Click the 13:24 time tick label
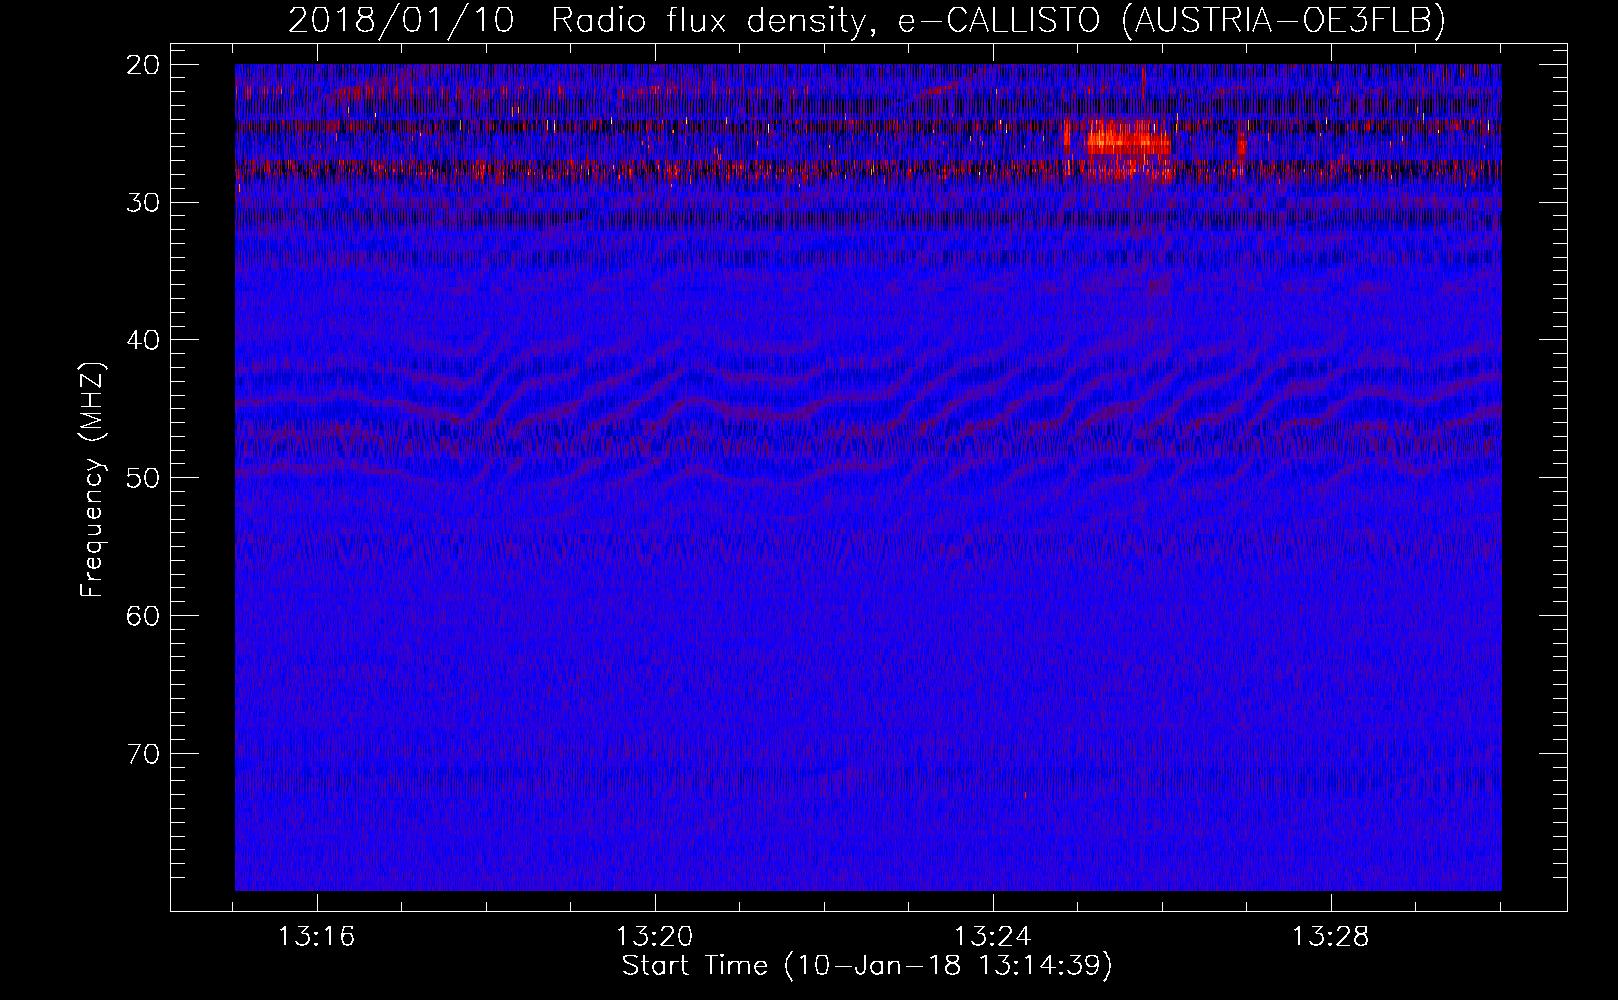Image resolution: width=1618 pixels, height=1000 pixels. [x=993, y=937]
